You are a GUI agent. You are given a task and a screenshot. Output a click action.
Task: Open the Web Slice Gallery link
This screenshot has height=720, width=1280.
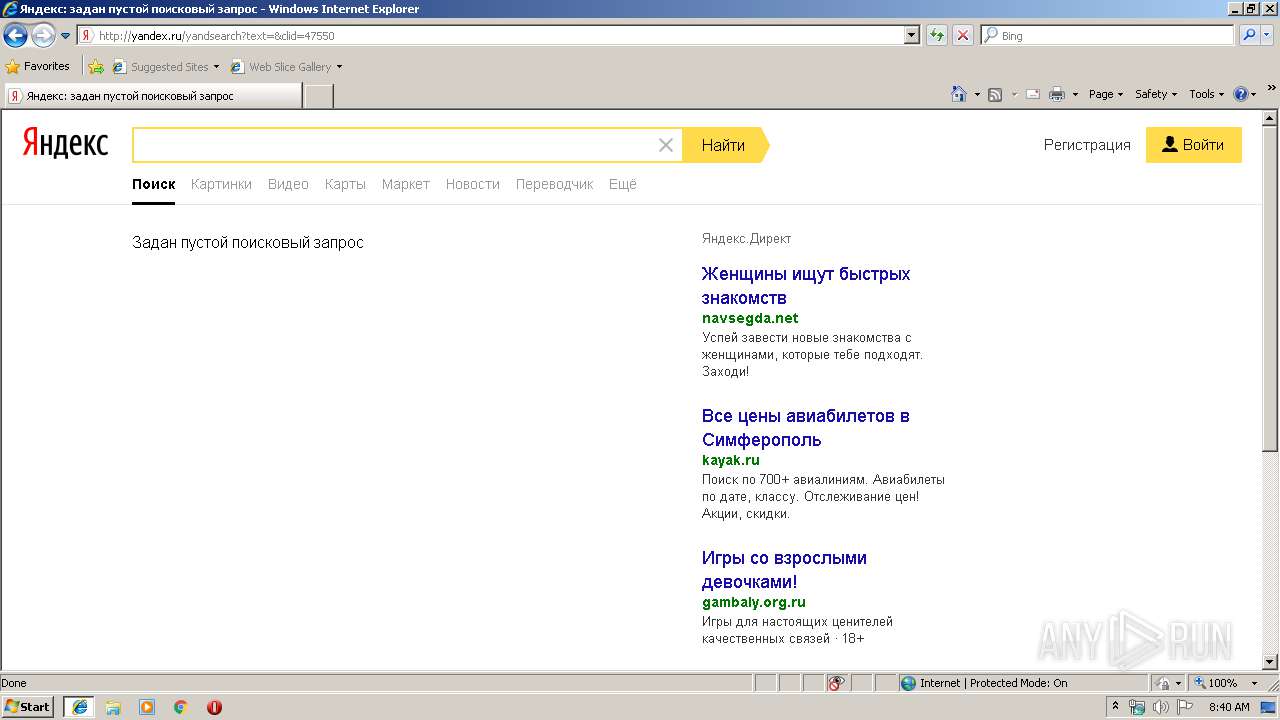[281, 67]
